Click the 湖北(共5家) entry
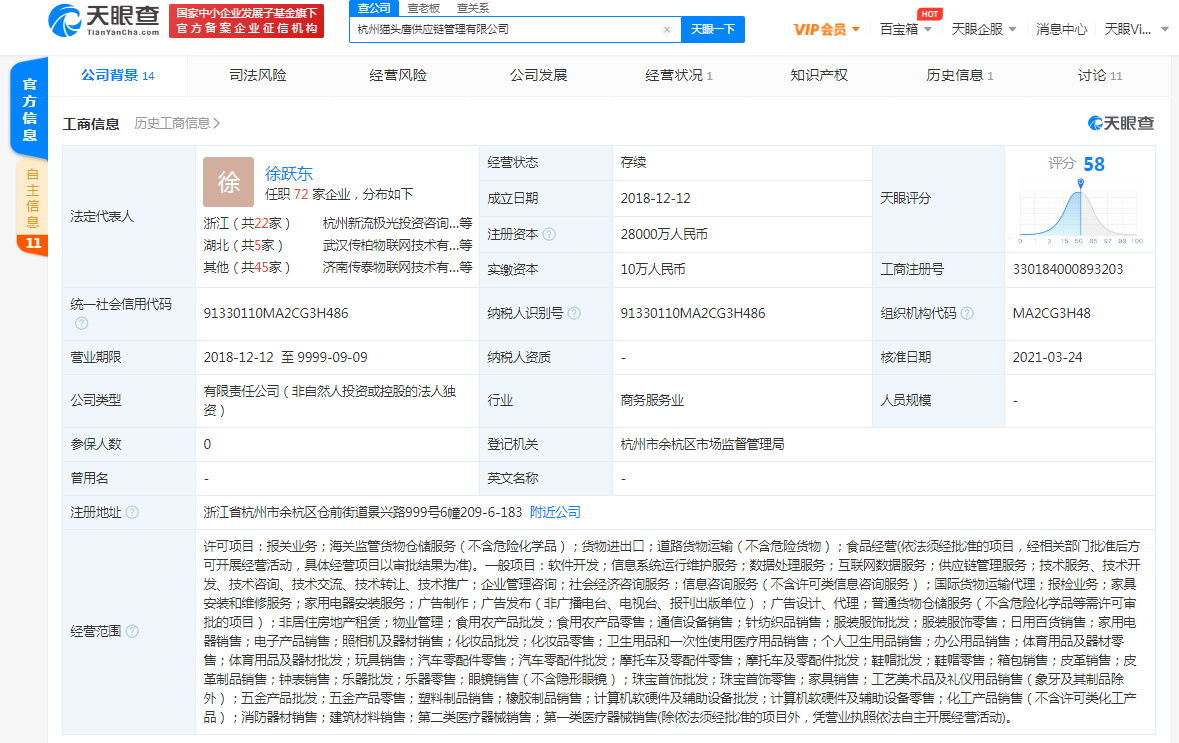This screenshot has height=743, width=1179. click(244, 245)
